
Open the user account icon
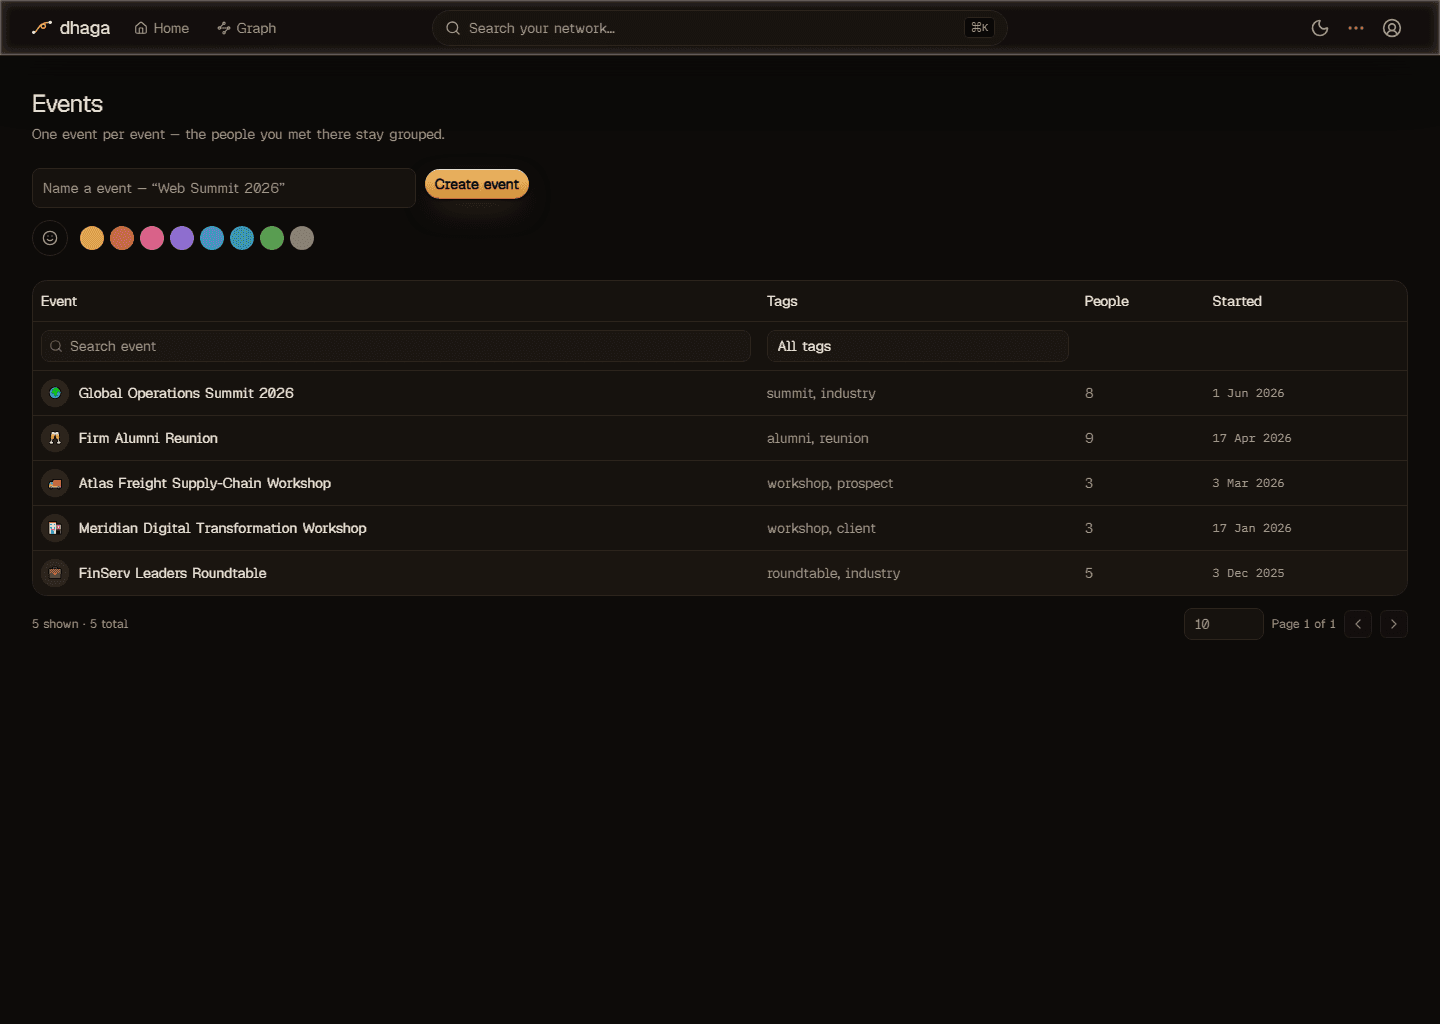tap(1392, 28)
